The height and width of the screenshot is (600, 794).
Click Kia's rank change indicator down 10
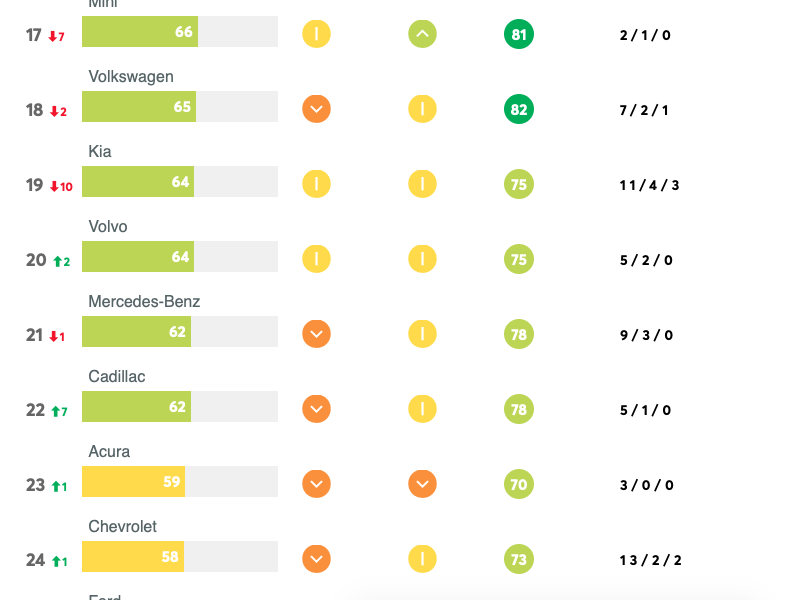[61, 186]
